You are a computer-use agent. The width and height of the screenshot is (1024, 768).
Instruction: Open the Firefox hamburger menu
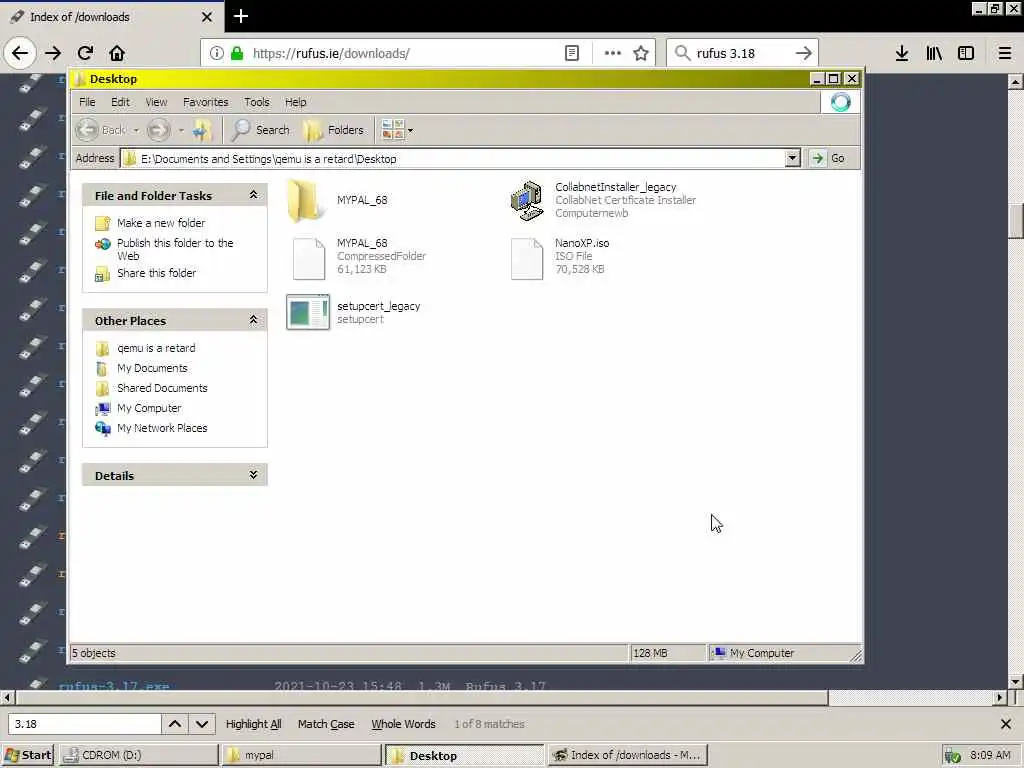click(1005, 53)
